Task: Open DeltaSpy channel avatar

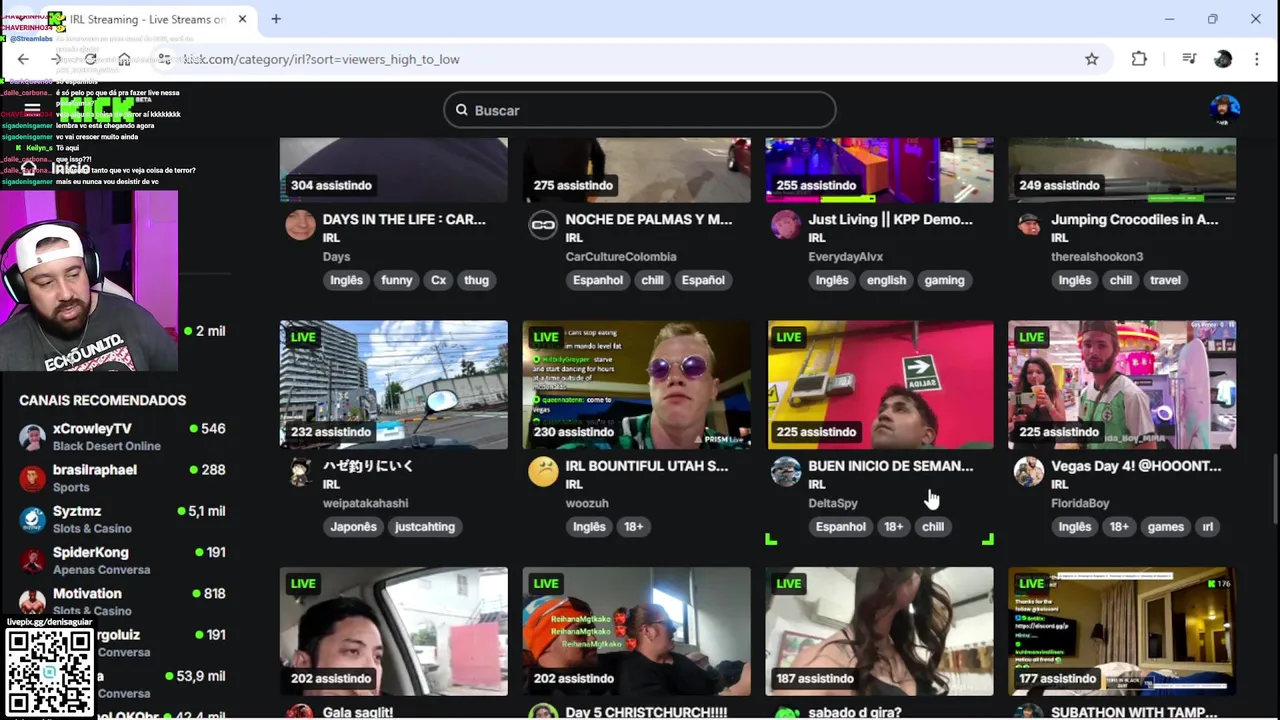Action: (x=786, y=471)
